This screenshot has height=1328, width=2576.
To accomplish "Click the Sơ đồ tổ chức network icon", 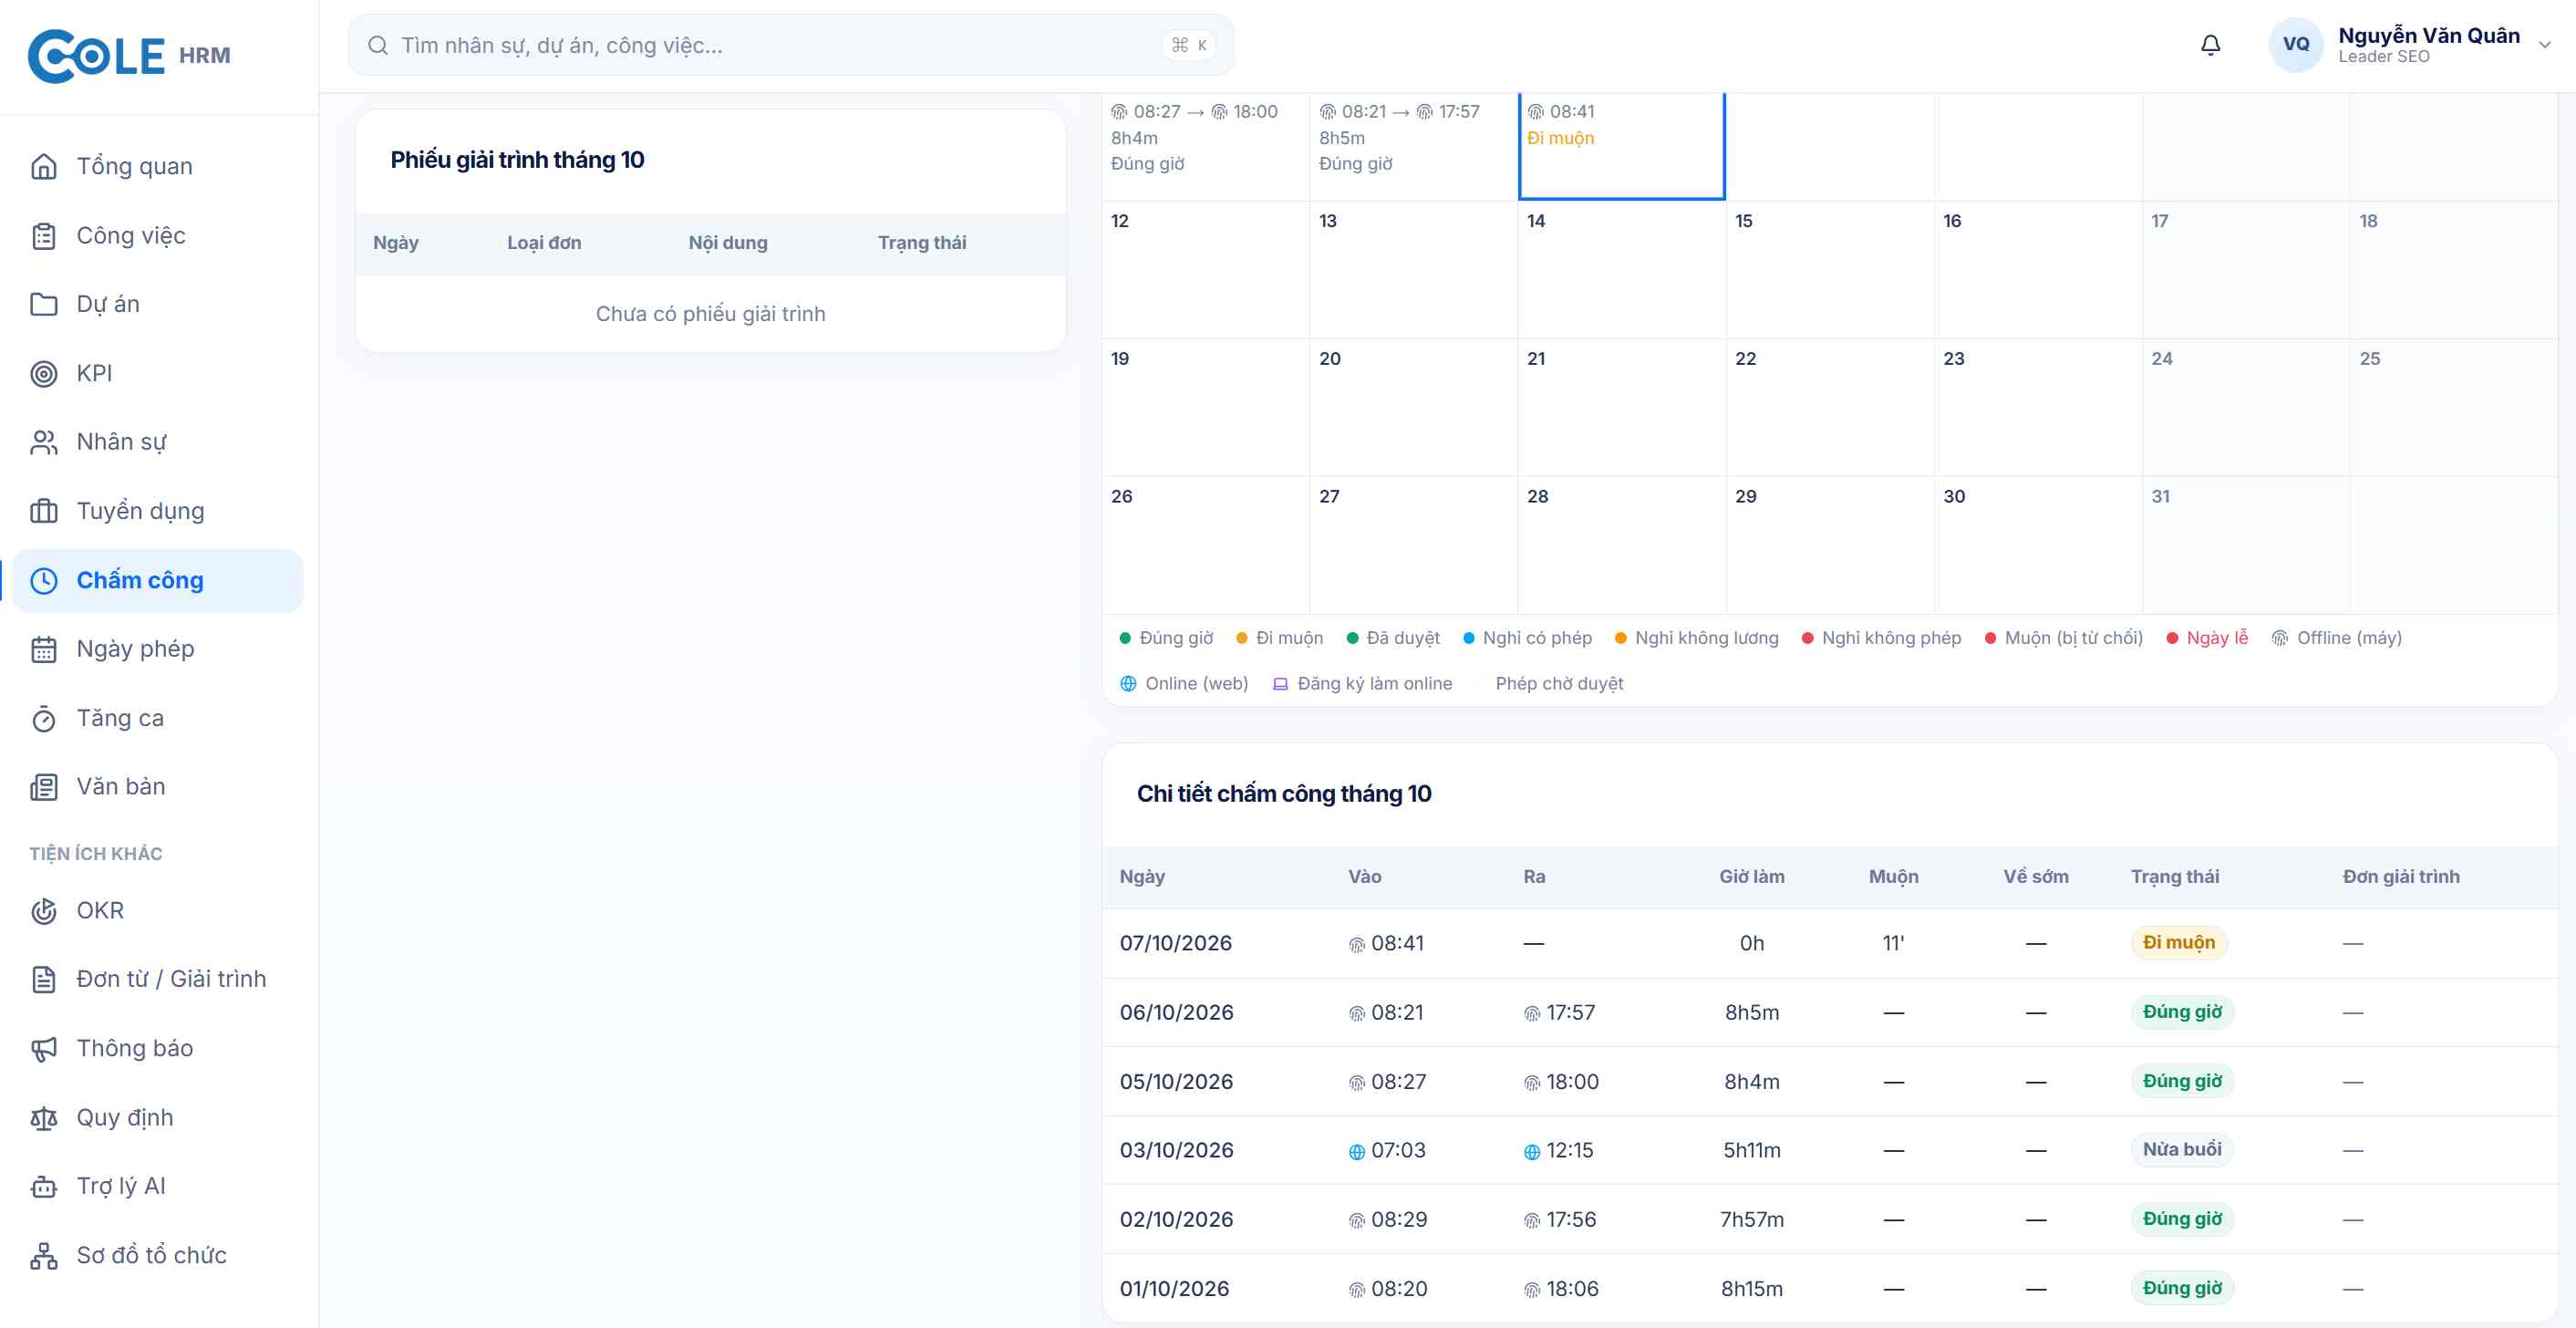I will point(44,1255).
